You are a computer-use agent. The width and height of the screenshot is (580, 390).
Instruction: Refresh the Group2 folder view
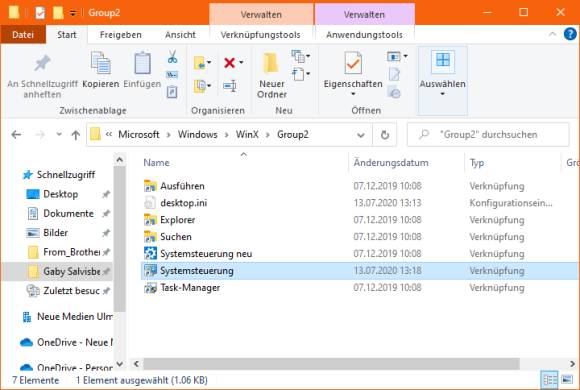pyautogui.click(x=385, y=135)
